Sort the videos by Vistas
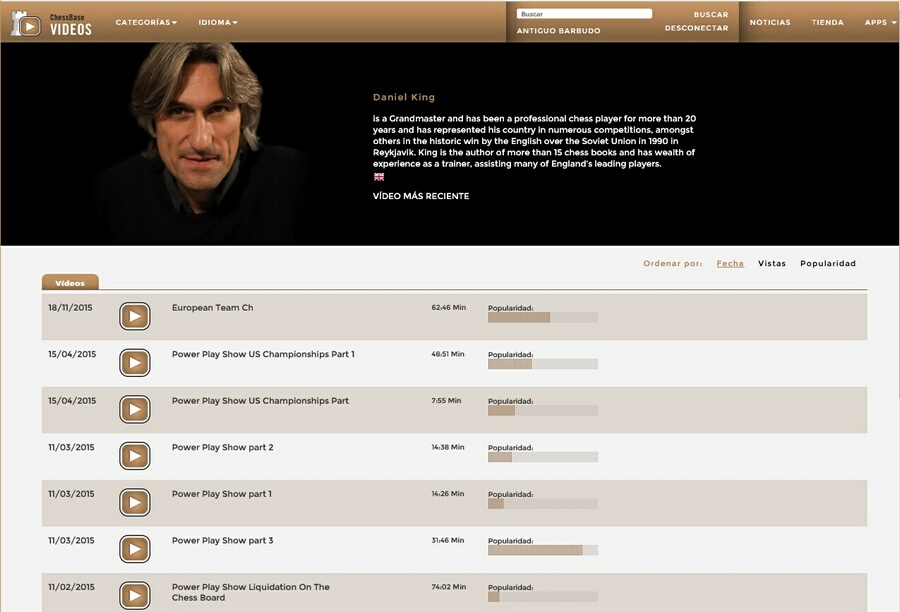The image size is (900, 612). (772, 264)
